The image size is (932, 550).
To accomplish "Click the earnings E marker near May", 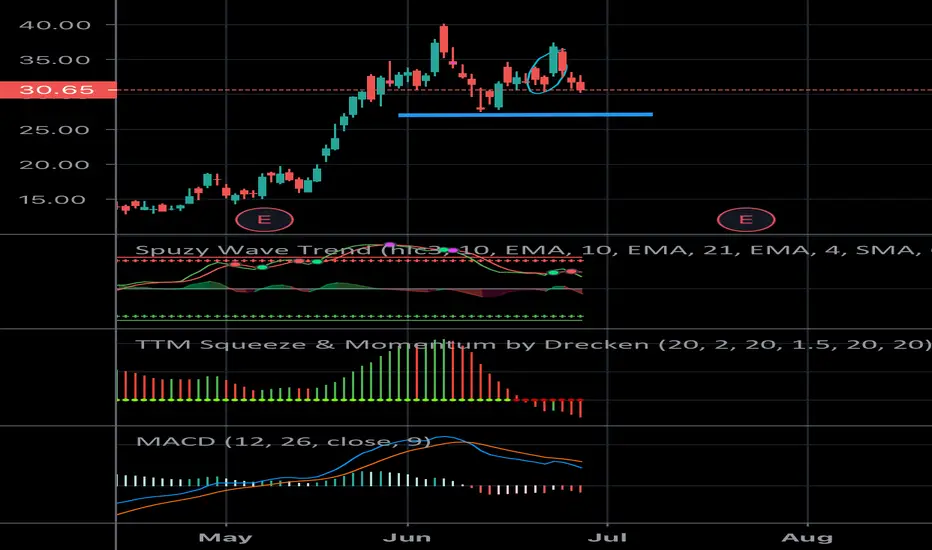I will pos(265,219).
